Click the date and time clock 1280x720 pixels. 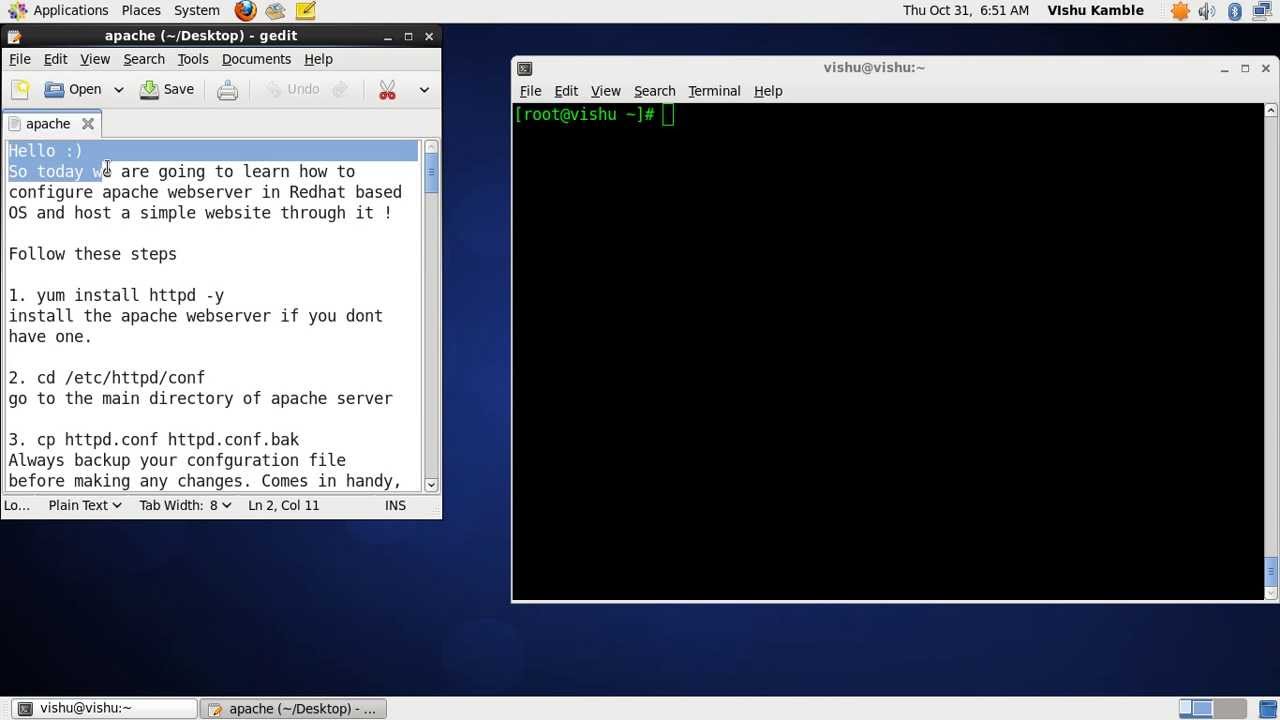click(x=966, y=10)
